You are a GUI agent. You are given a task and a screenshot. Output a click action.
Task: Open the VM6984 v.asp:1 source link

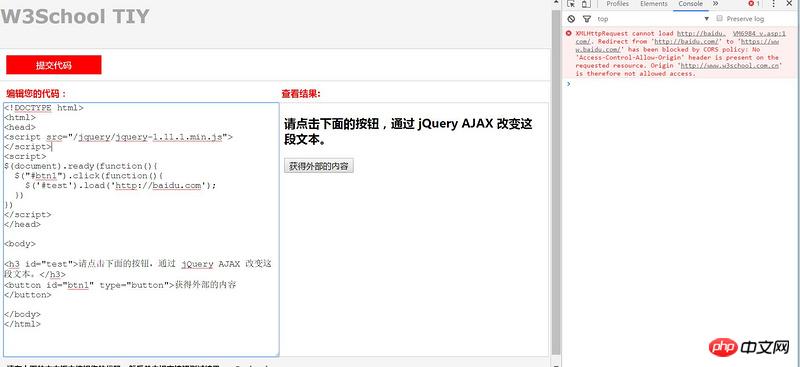tap(760, 33)
